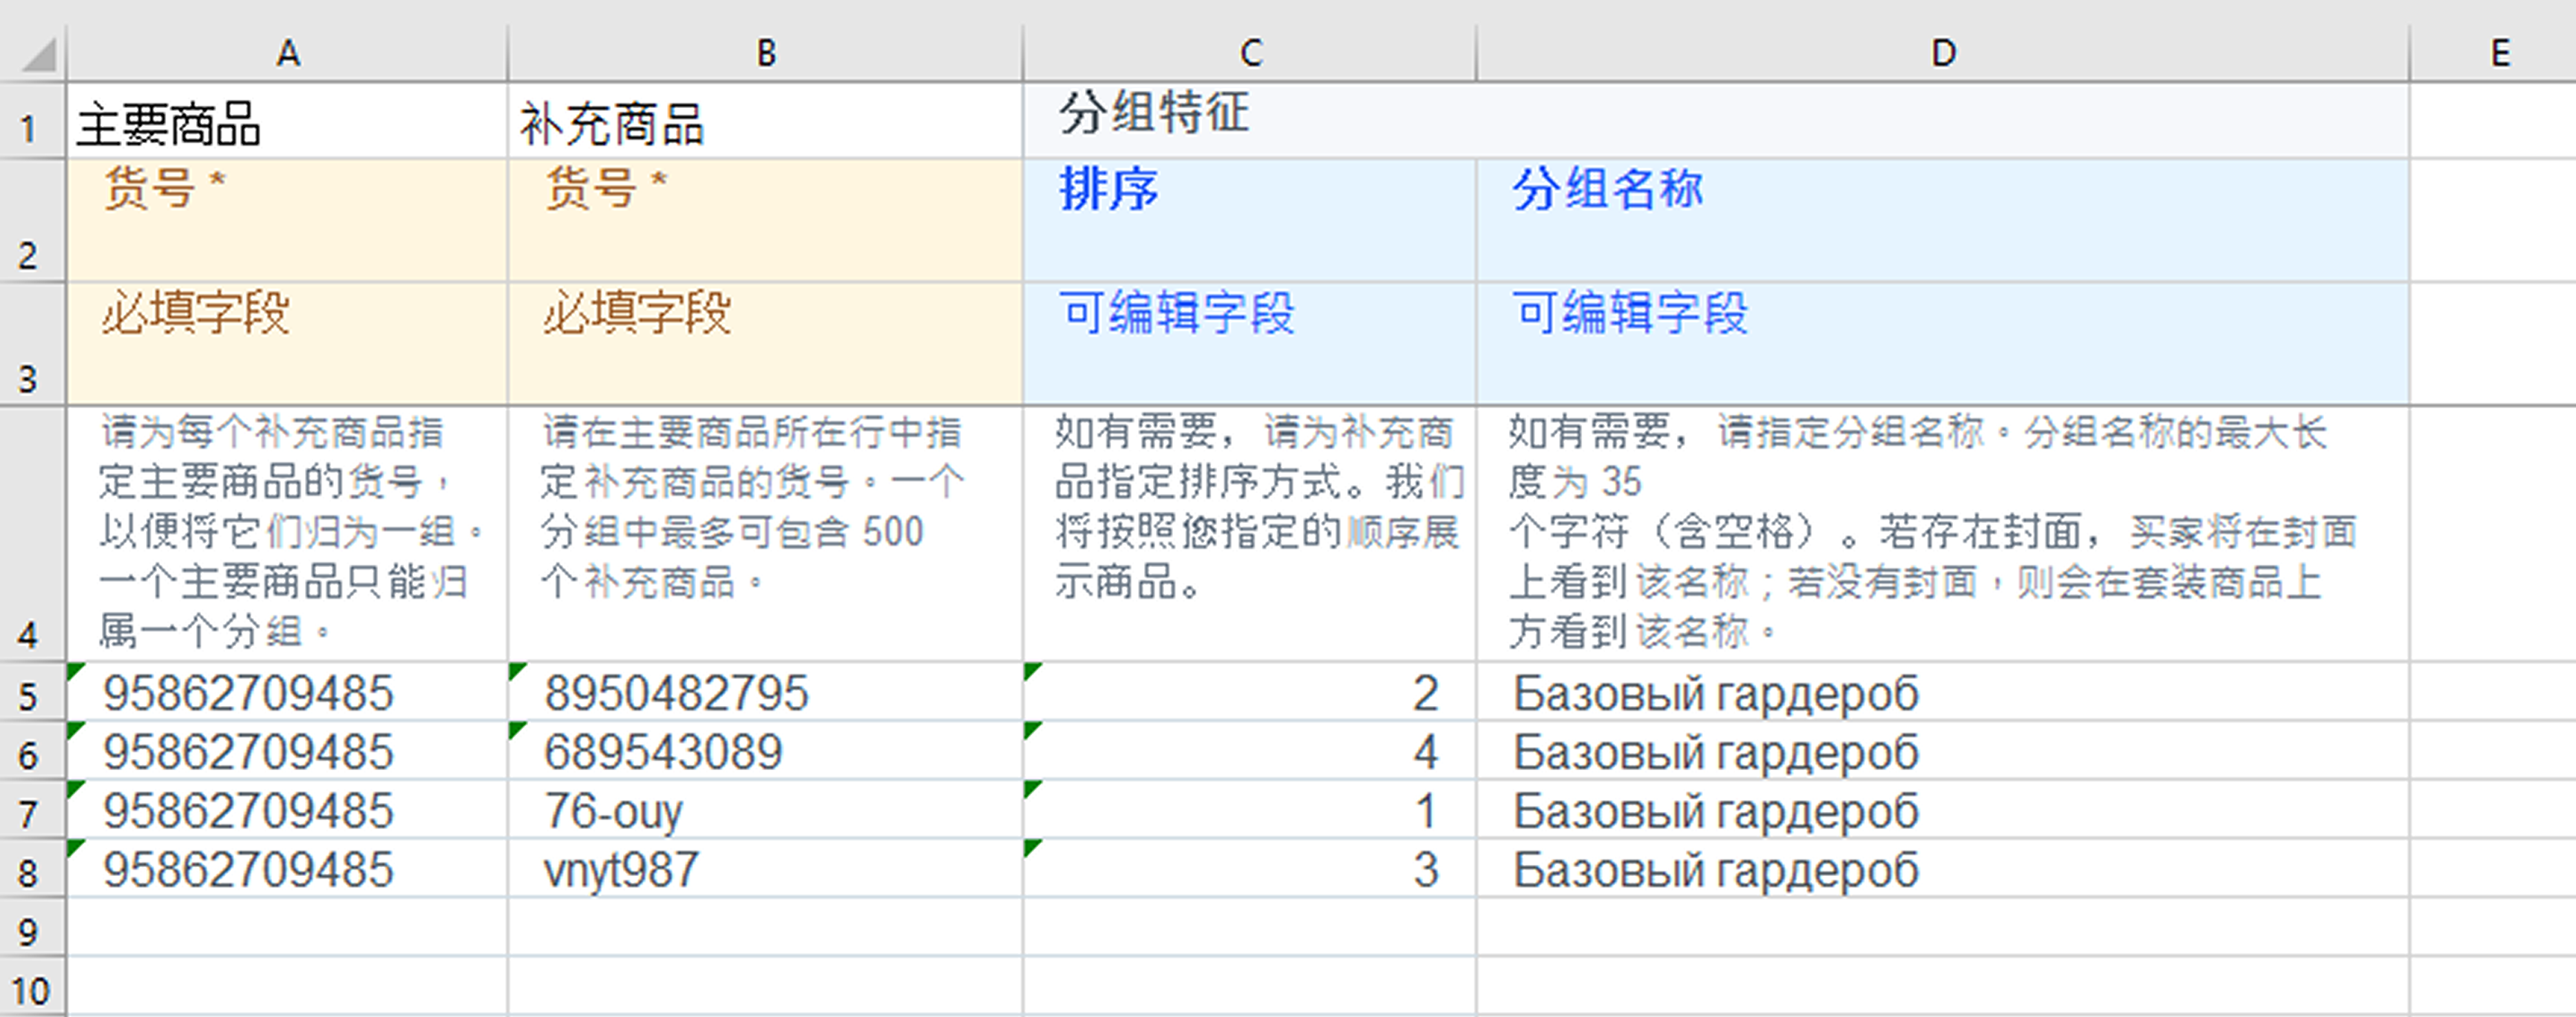This screenshot has height=1017, width=2576.
Task: Click cell containing 689543089
Action: click(663, 752)
